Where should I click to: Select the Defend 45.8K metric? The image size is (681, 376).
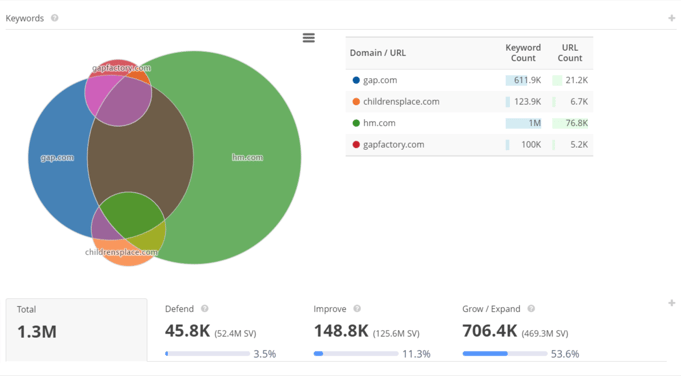pyautogui.click(x=187, y=331)
